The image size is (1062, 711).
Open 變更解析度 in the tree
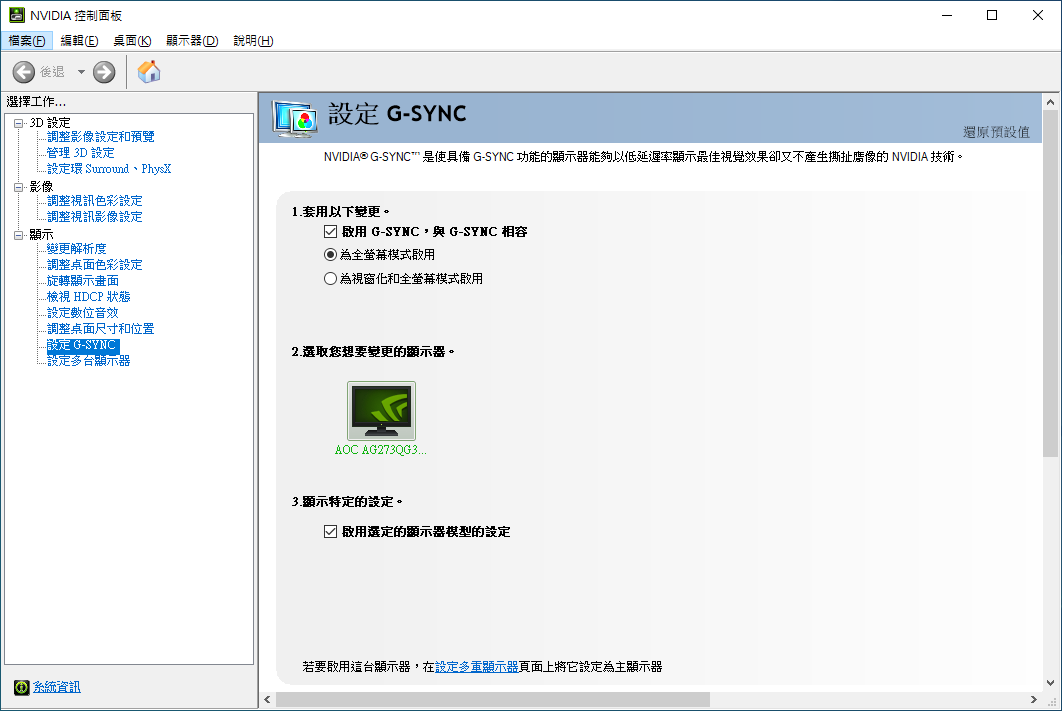77,249
